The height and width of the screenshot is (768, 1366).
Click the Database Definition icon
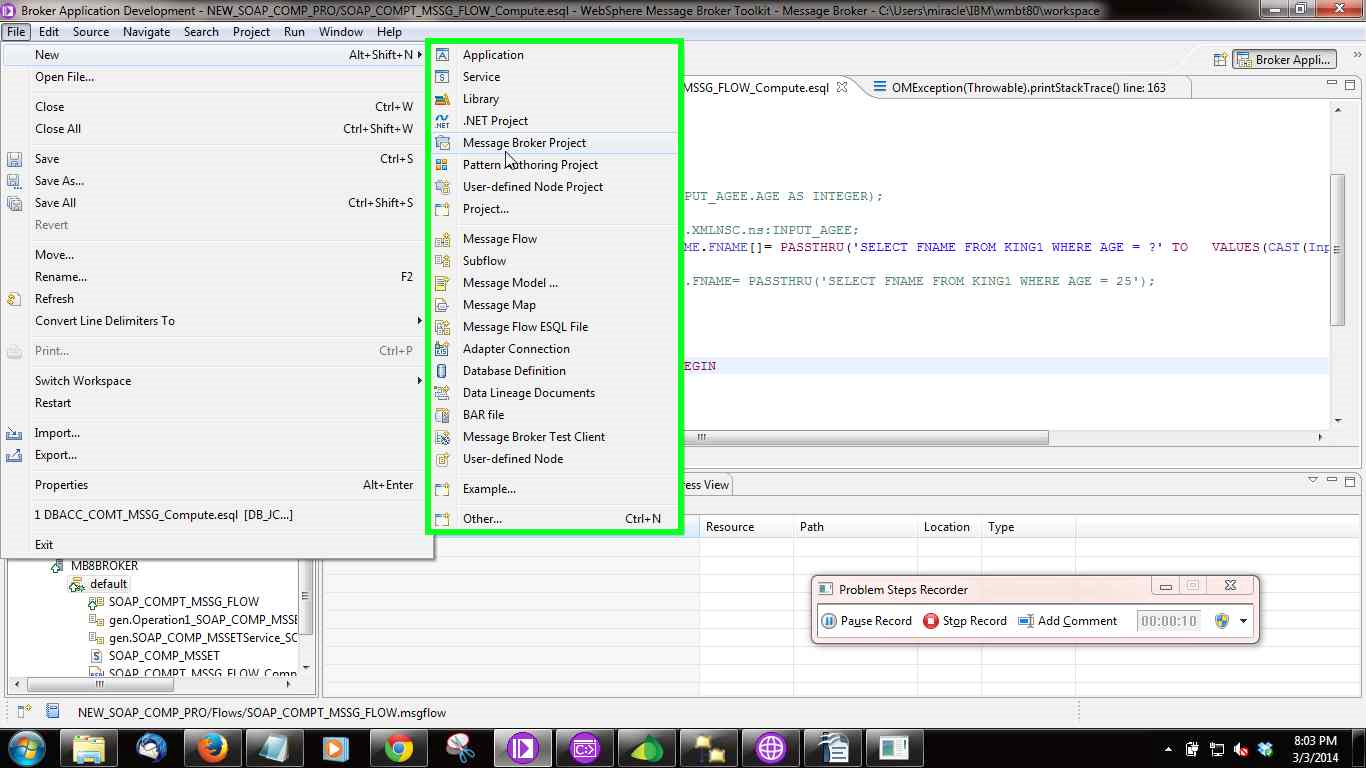click(442, 371)
